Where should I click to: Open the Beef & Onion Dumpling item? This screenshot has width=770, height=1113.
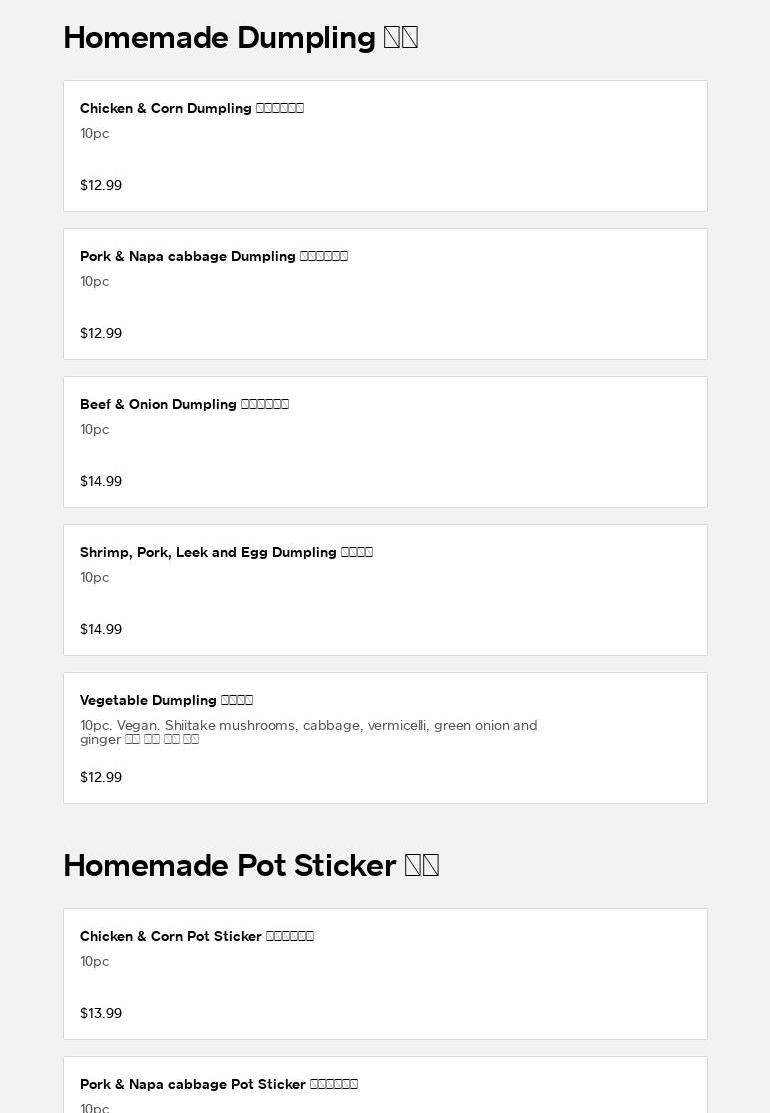coord(385,442)
